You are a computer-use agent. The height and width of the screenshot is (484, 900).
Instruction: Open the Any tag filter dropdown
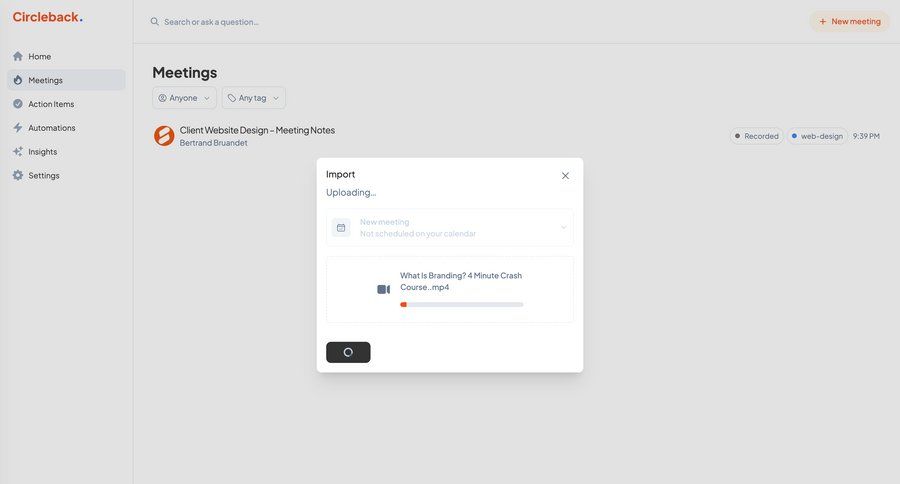click(253, 98)
